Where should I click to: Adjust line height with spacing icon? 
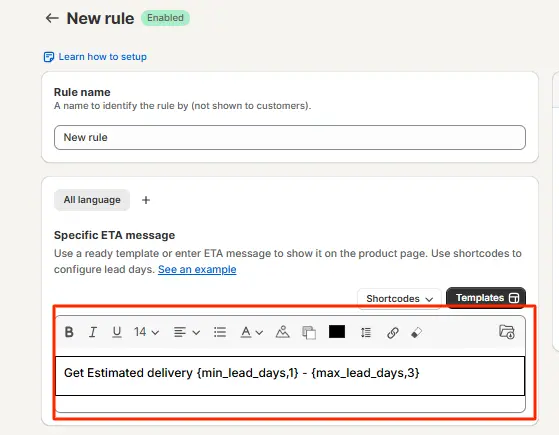[365, 332]
